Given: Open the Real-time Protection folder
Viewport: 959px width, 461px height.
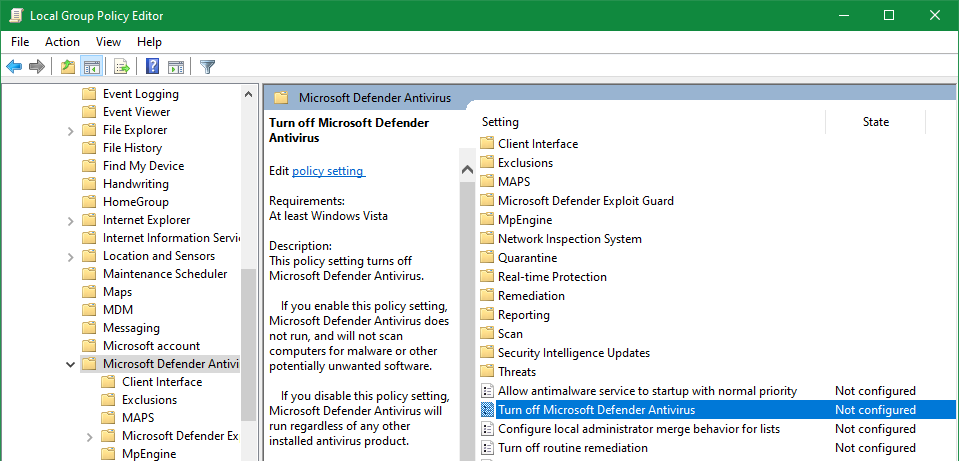Looking at the screenshot, I should pos(552,277).
